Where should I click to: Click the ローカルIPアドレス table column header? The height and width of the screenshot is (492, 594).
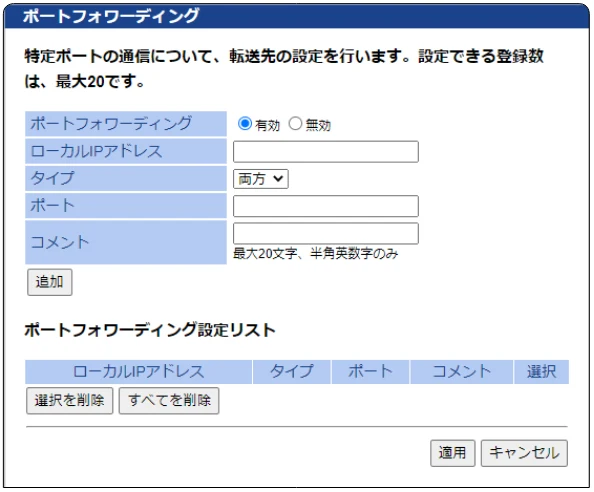click(x=139, y=372)
